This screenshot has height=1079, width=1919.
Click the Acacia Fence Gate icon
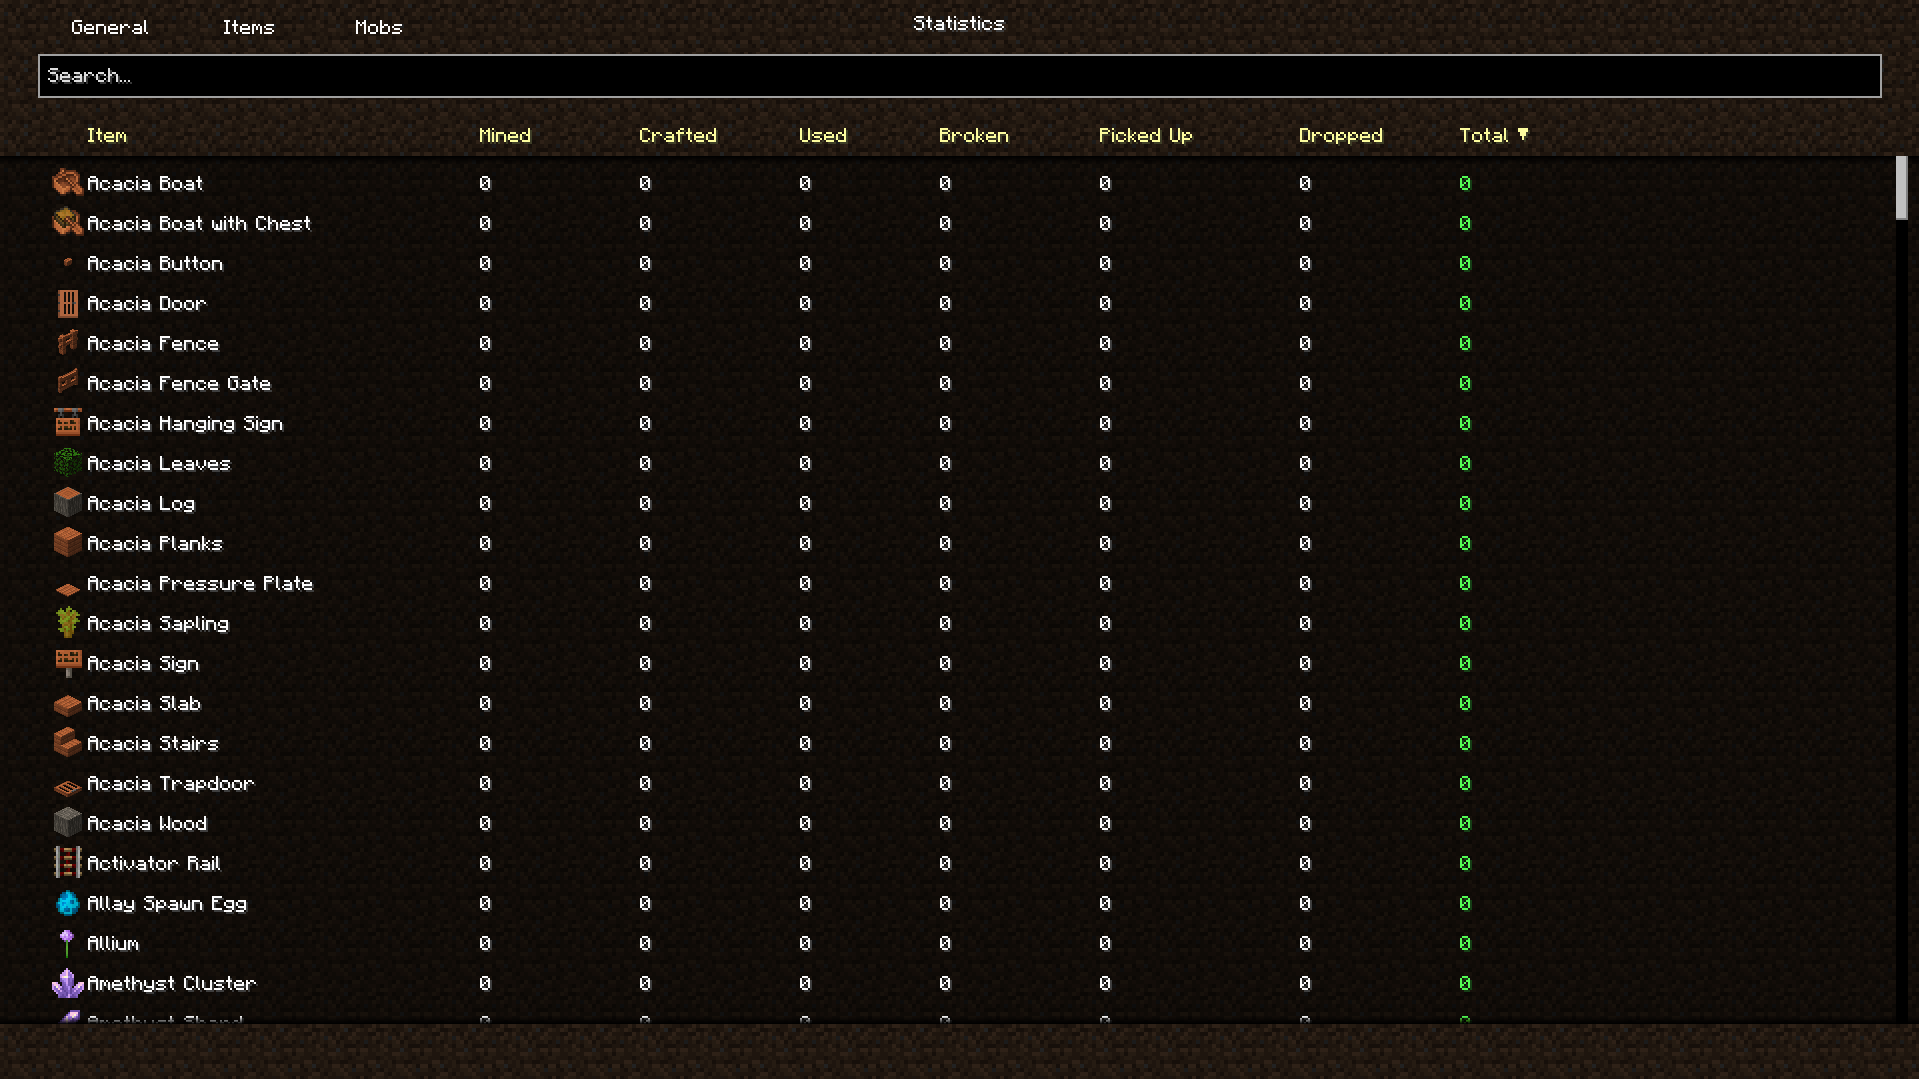pyautogui.click(x=67, y=383)
